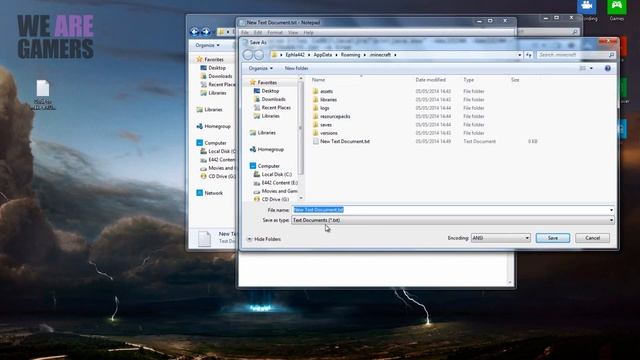Click New folder in Save As toolbar
640x360 pixels.
tap(296, 68)
